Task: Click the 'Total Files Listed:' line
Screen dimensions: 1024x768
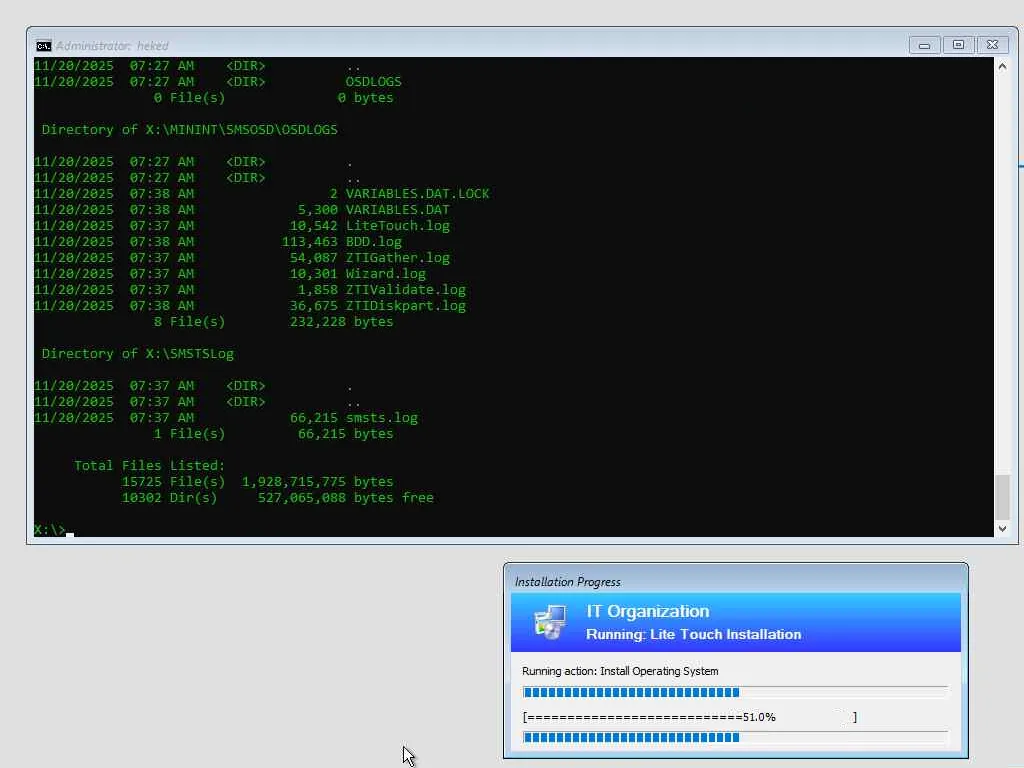Action: [x=150, y=466]
